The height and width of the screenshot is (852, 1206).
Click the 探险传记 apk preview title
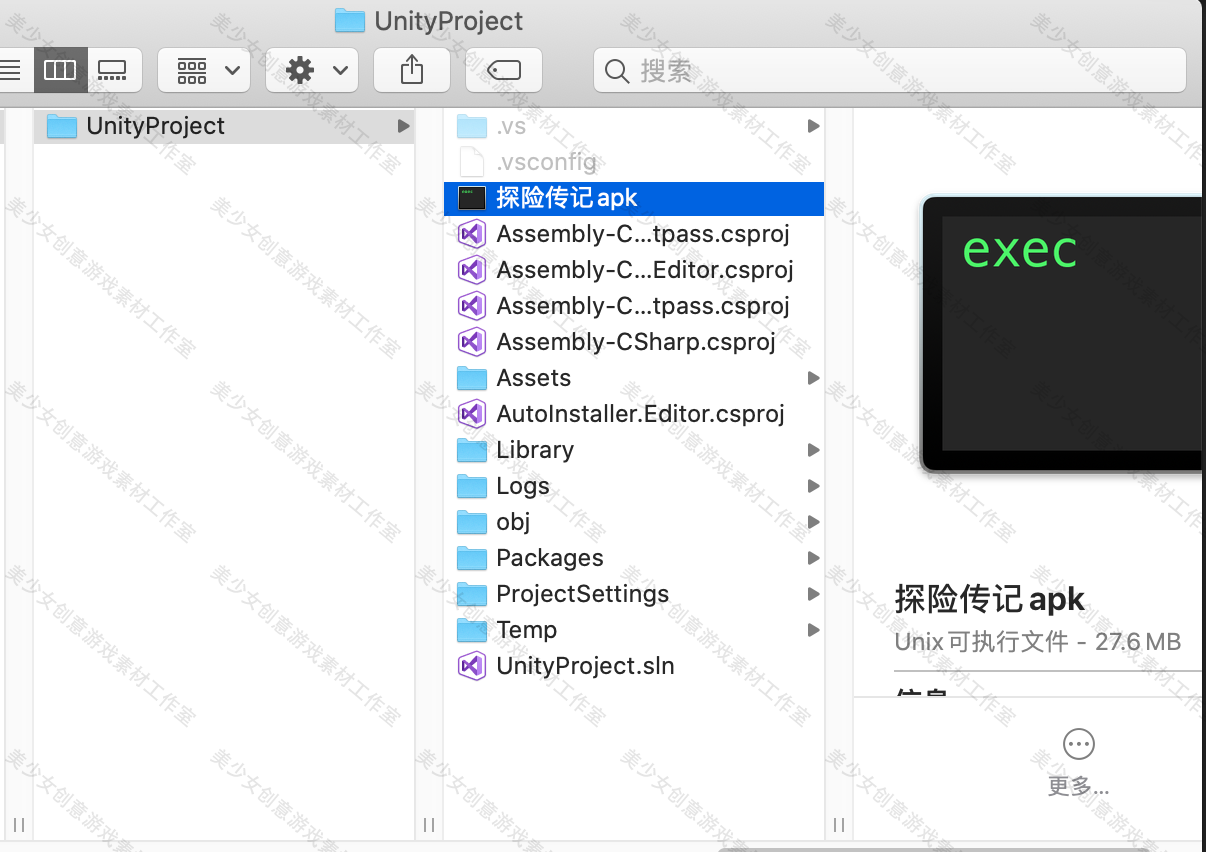click(990, 599)
